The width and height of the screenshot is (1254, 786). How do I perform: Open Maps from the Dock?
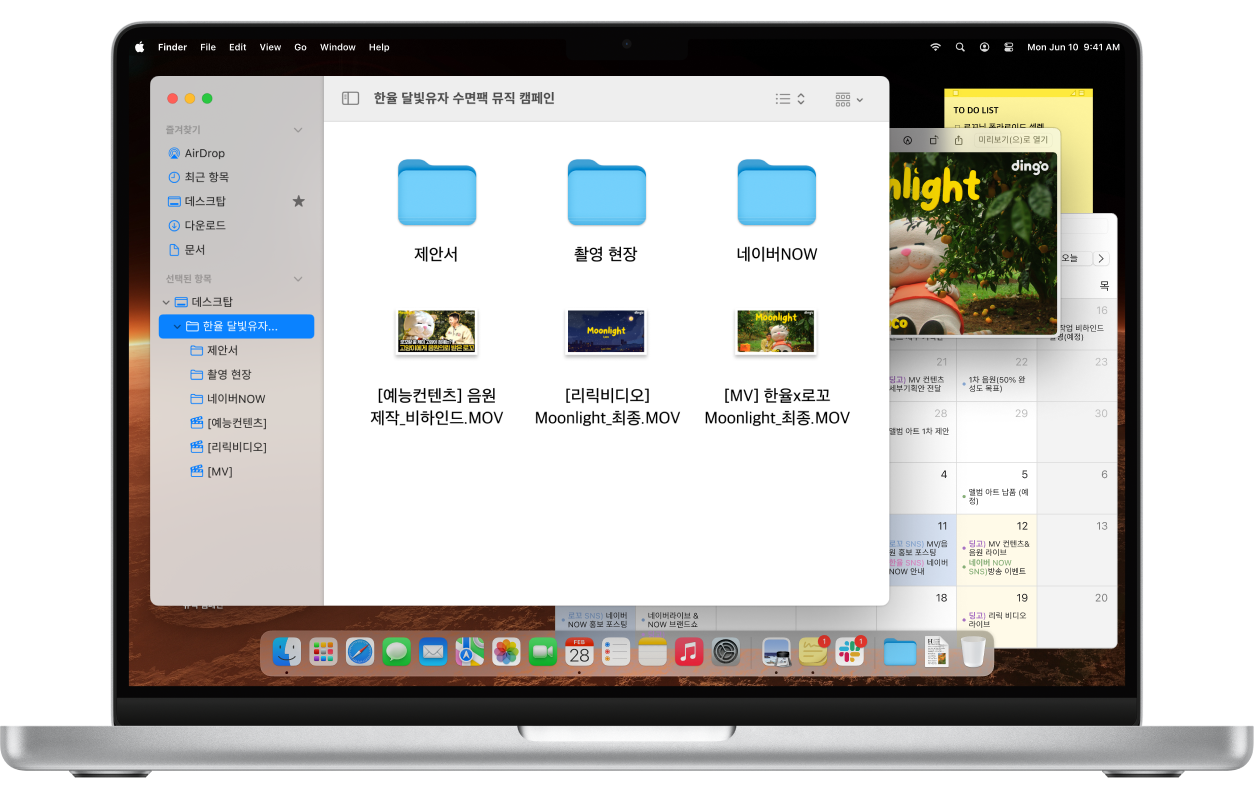coord(469,652)
